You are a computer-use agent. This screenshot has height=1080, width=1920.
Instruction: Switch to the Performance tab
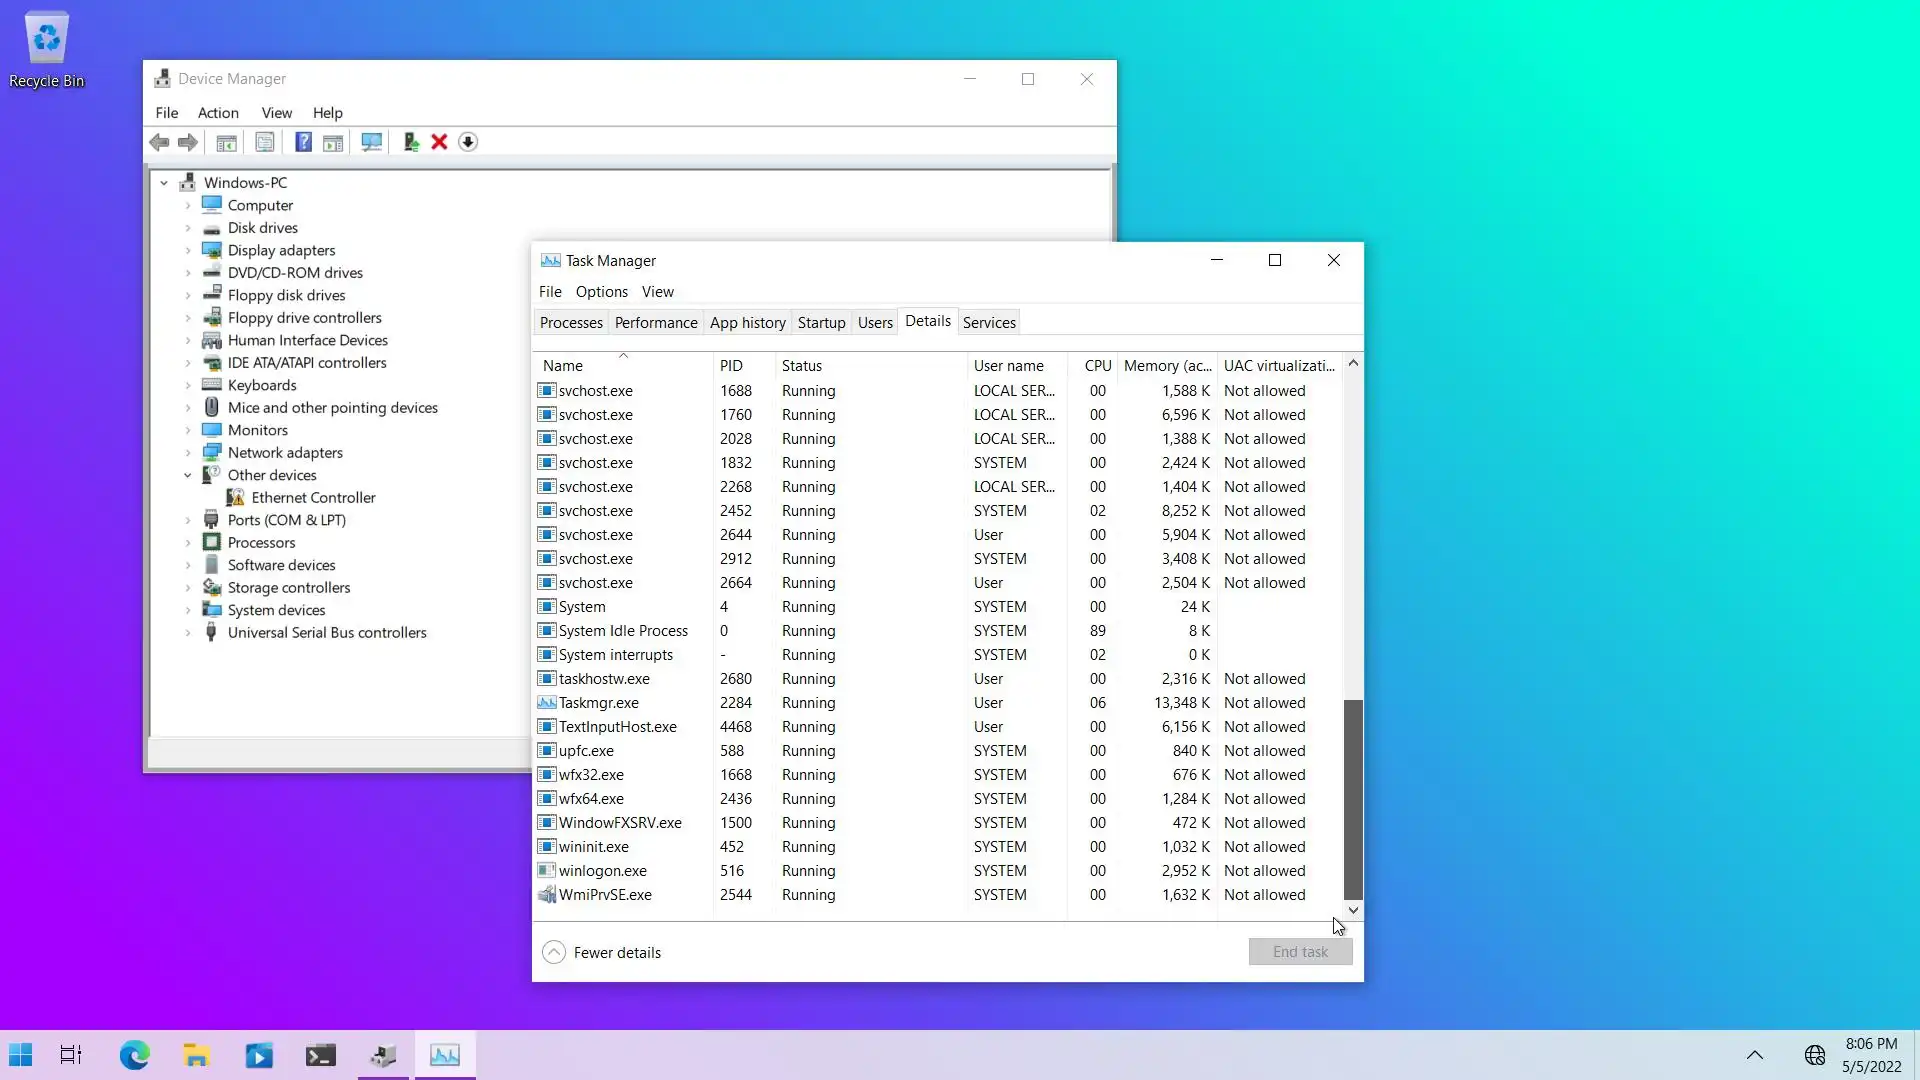656,322
